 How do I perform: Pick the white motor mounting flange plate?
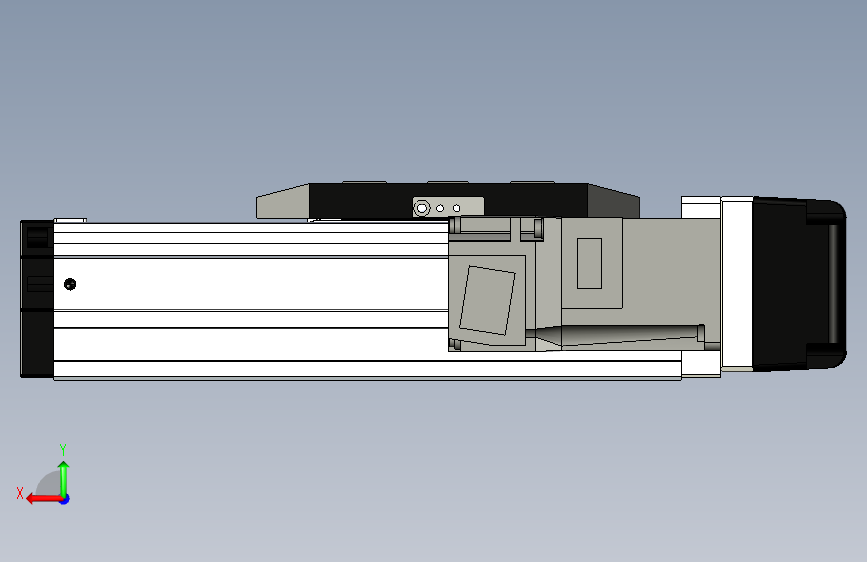(737, 283)
